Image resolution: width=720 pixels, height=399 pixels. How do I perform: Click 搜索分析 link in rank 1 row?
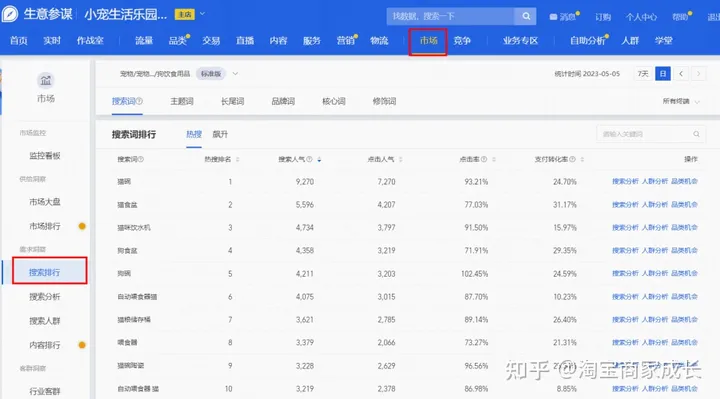pyautogui.click(x=625, y=181)
